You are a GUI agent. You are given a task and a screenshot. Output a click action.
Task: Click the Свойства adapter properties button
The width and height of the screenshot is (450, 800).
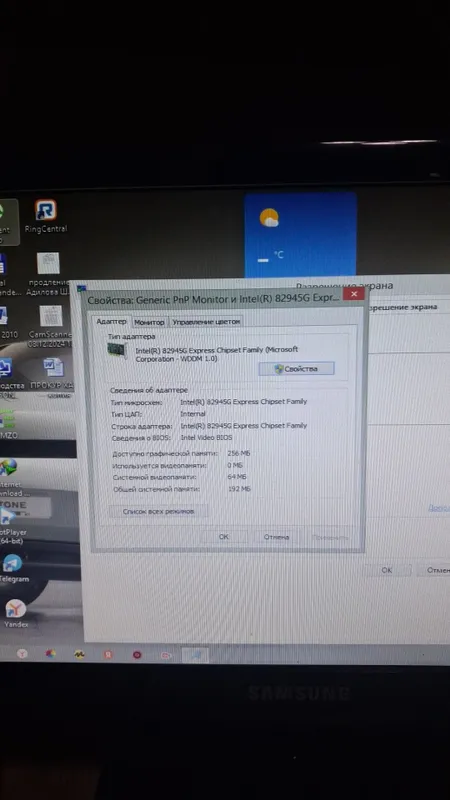[296, 369]
